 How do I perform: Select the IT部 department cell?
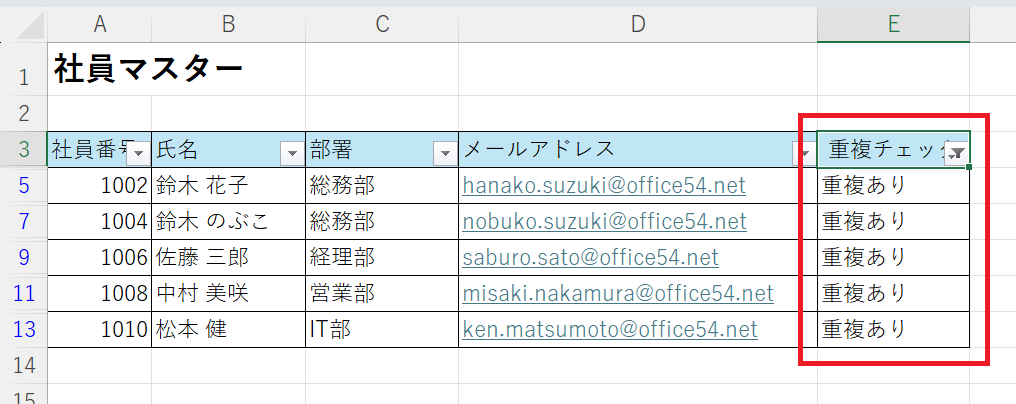point(382,329)
